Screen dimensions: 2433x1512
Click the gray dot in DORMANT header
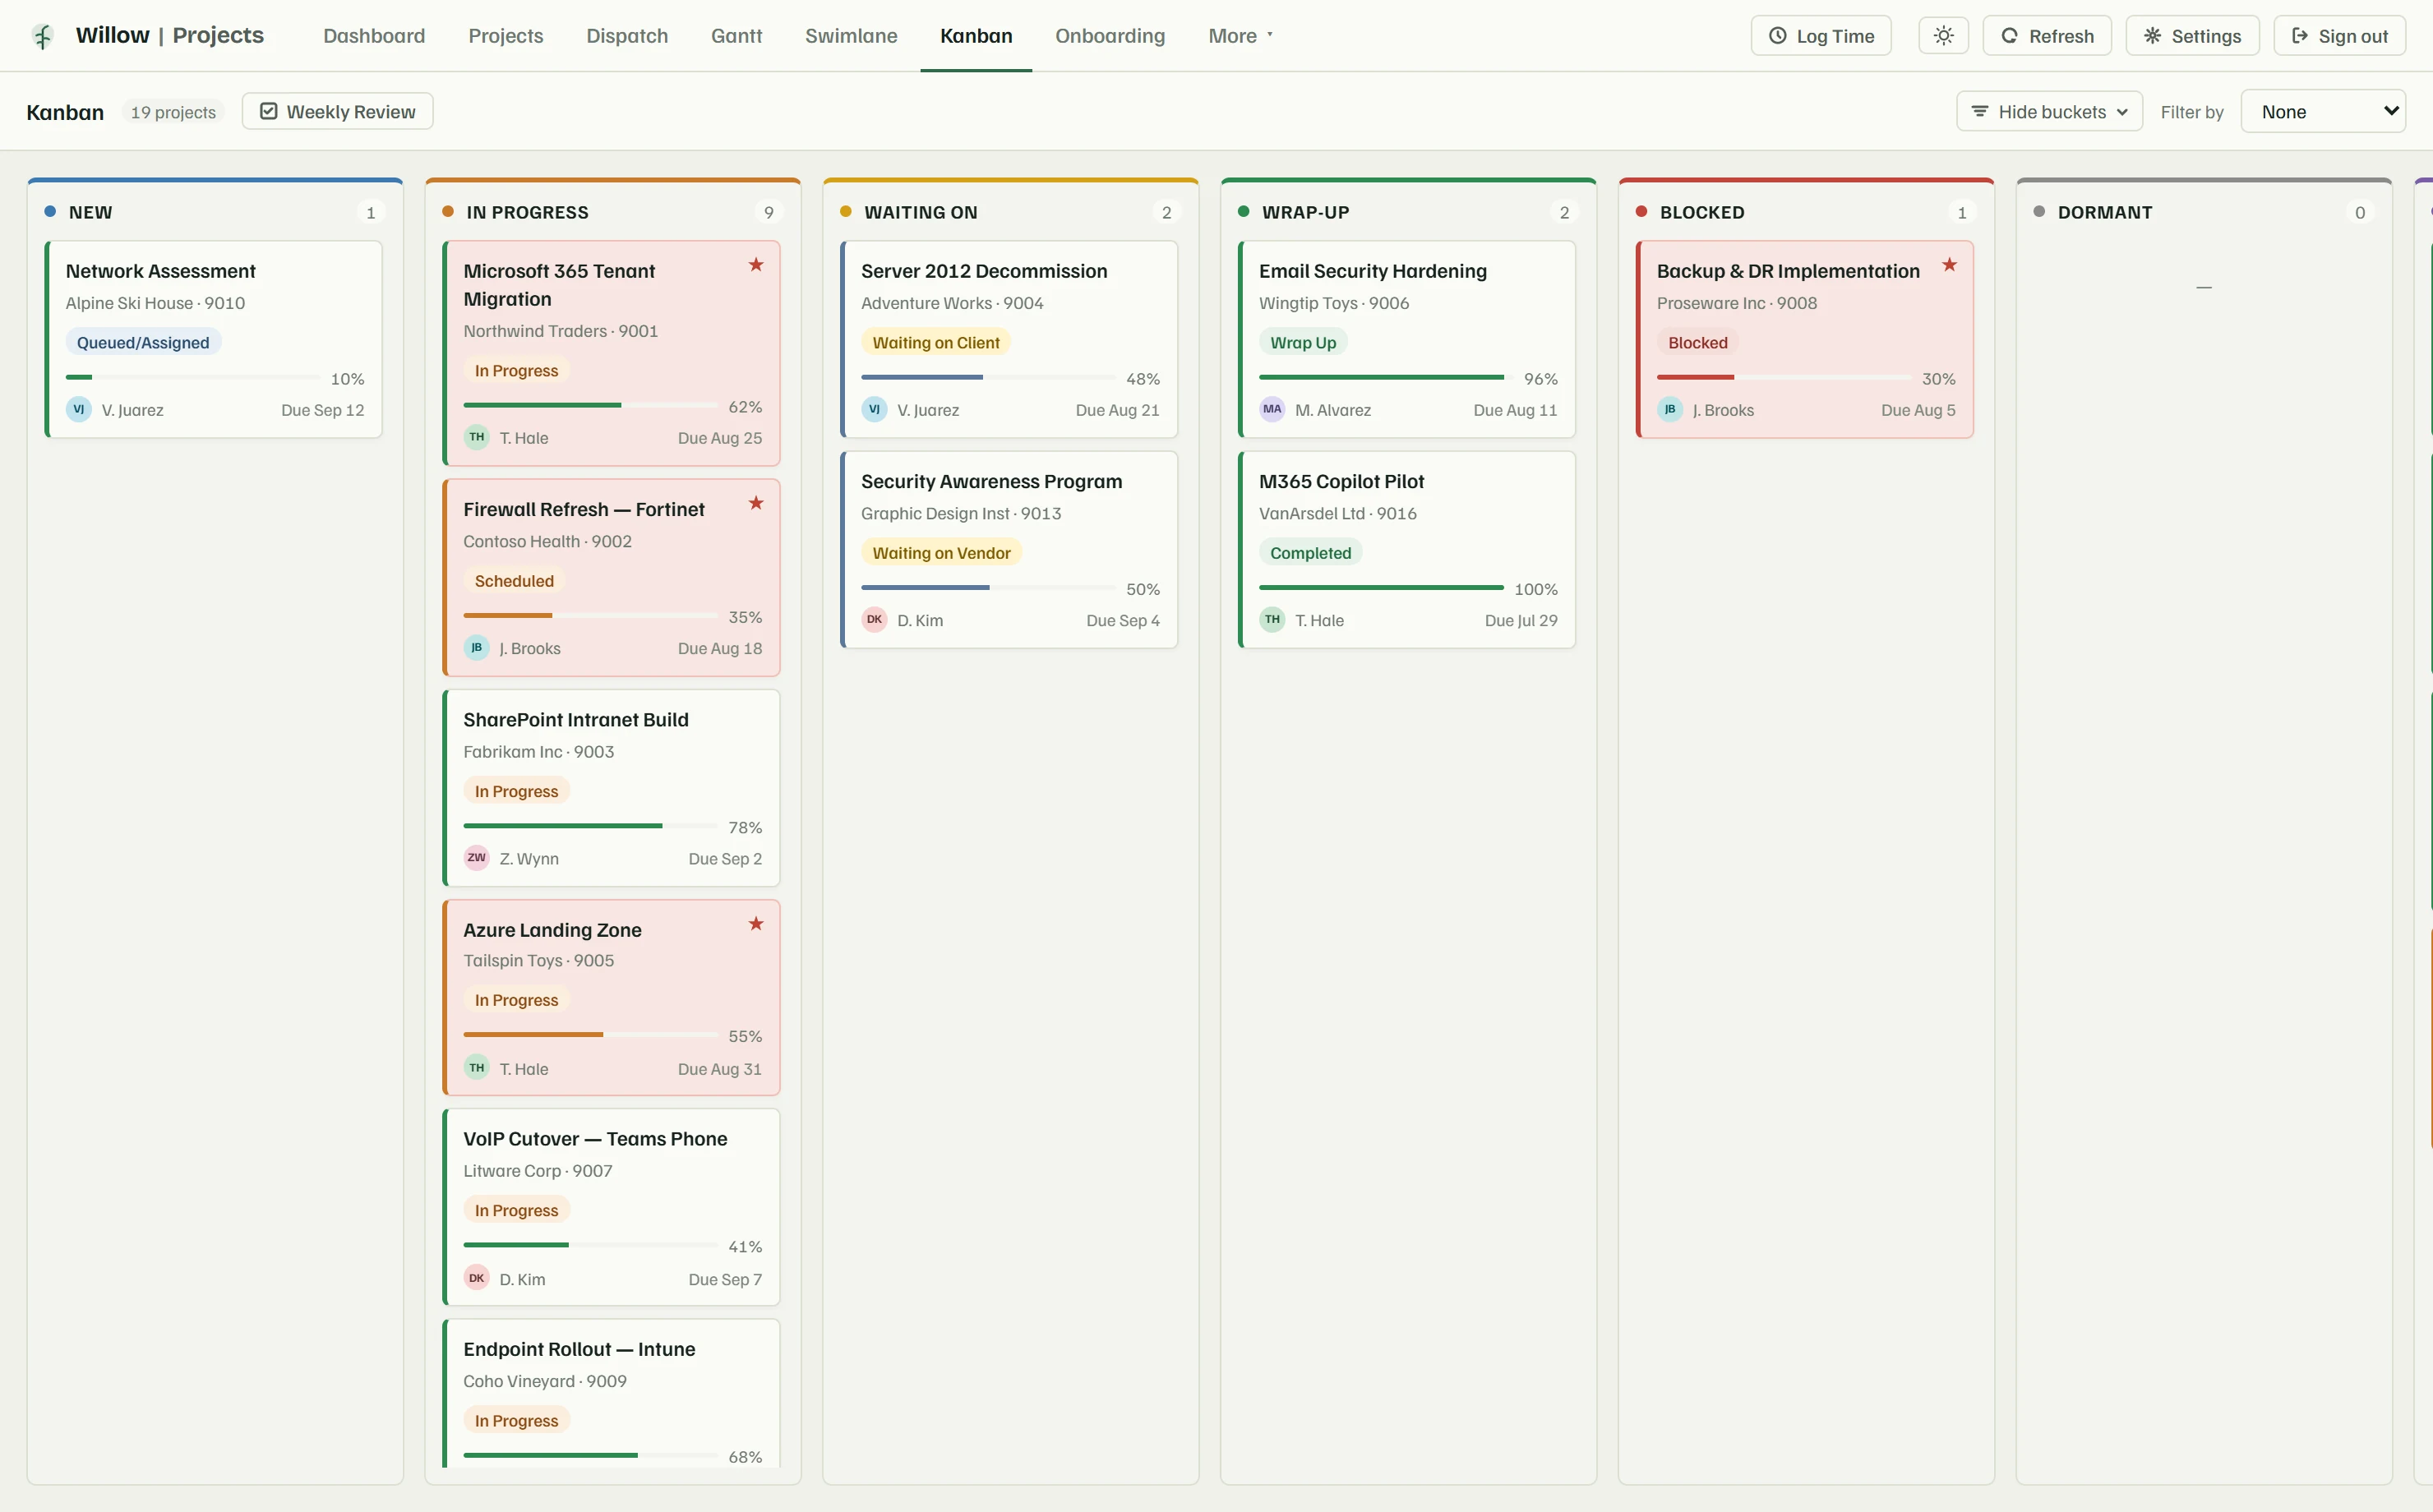pyautogui.click(x=2039, y=212)
